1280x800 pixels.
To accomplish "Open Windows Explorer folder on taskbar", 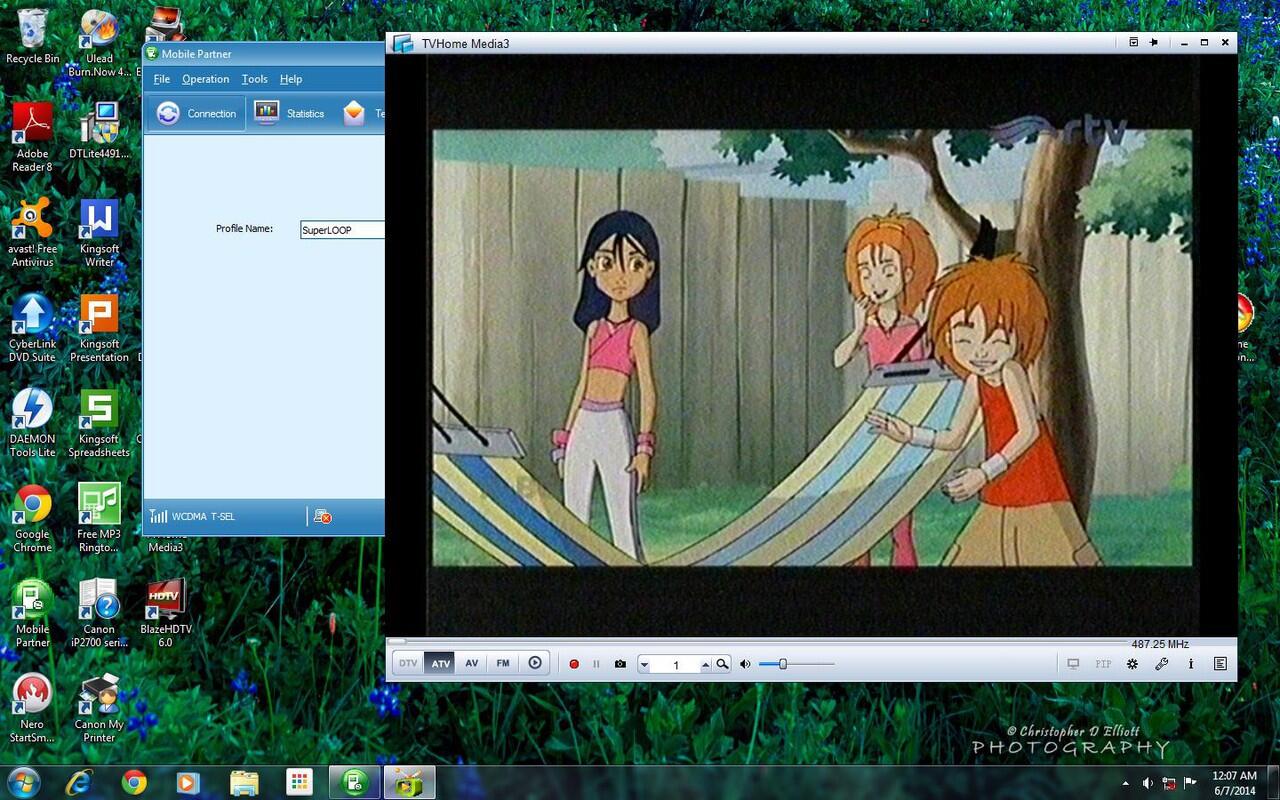I will (x=244, y=782).
